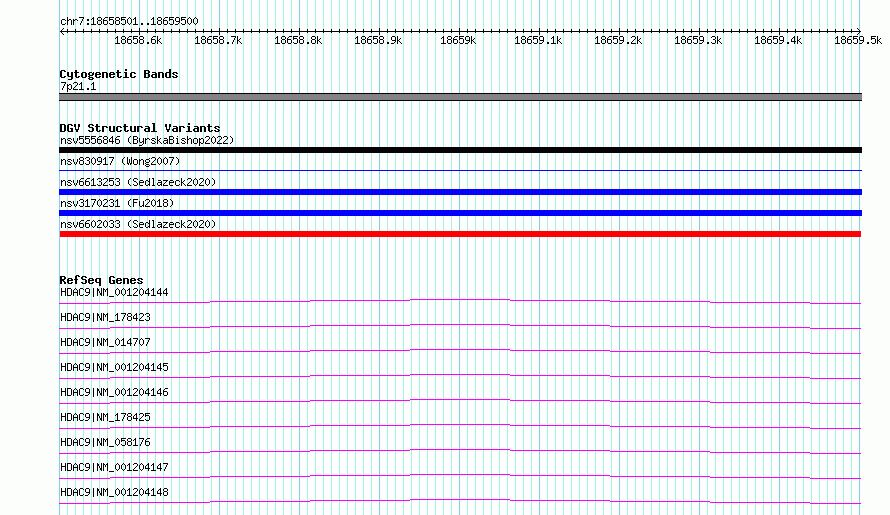Open the HDAC9|NM_001204148 transcript label
Screen dimensions: 890x515
114,492
